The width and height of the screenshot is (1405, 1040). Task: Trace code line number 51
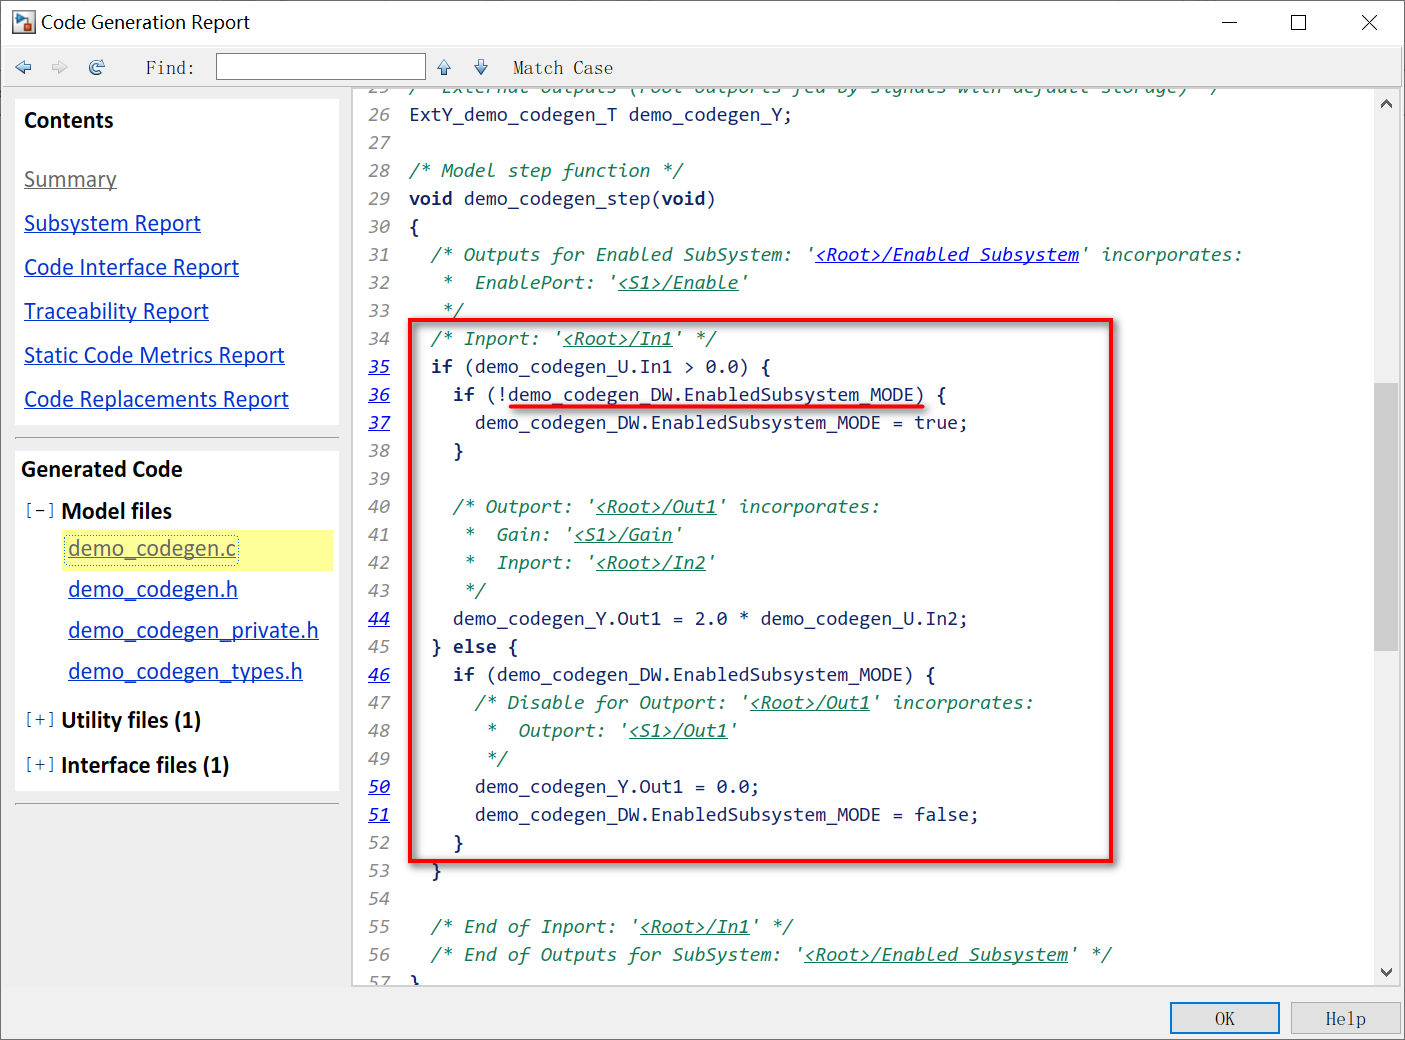(x=379, y=815)
